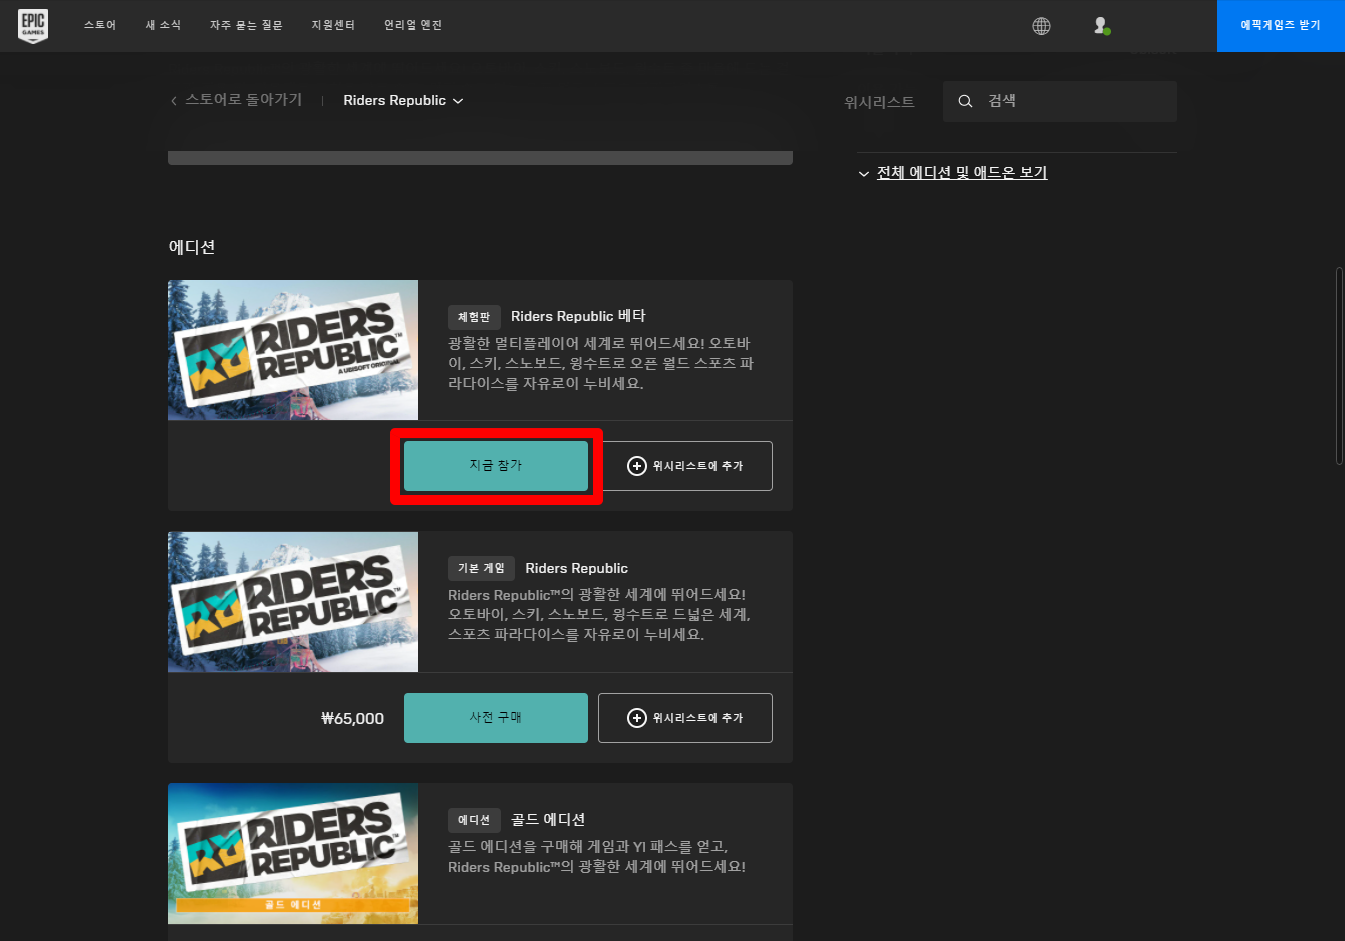Click the Riders Republic 베타 title
Viewport: 1345px width, 941px height.
click(x=578, y=316)
